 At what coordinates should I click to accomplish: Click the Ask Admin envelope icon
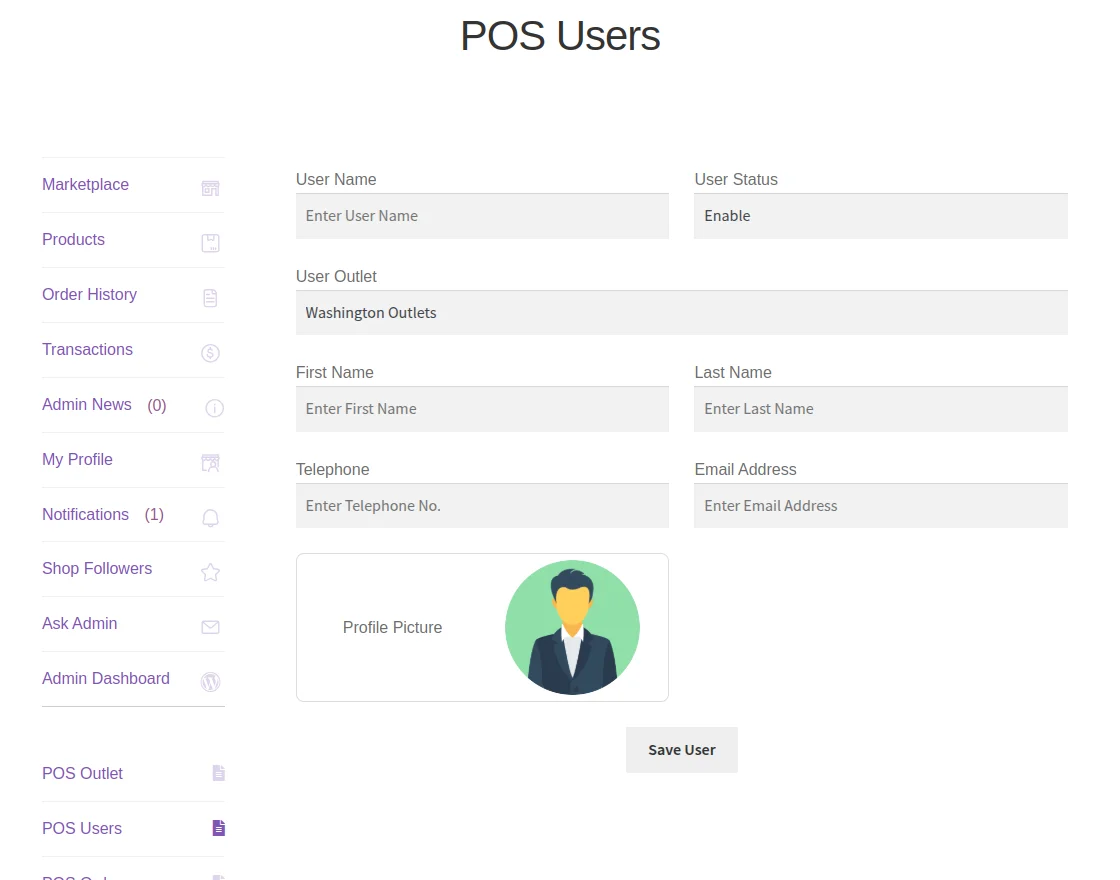coord(210,627)
